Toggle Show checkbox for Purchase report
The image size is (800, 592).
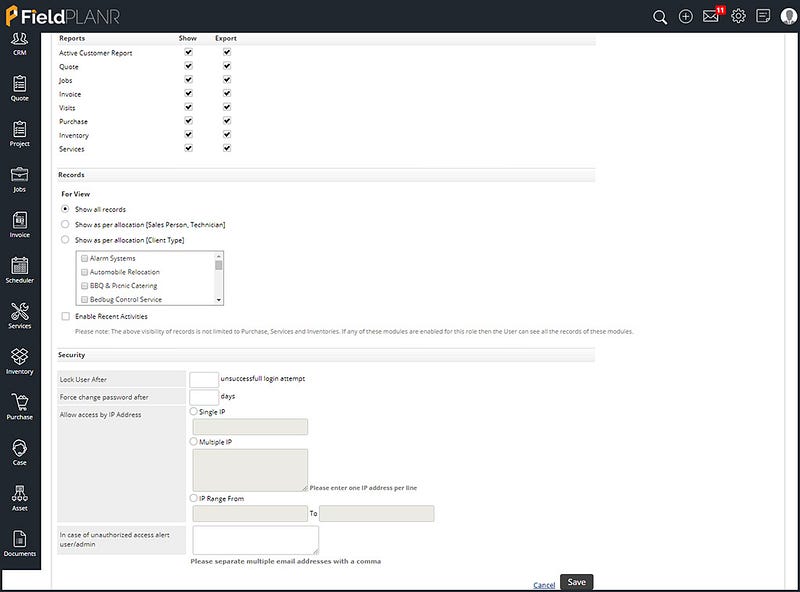(x=188, y=121)
